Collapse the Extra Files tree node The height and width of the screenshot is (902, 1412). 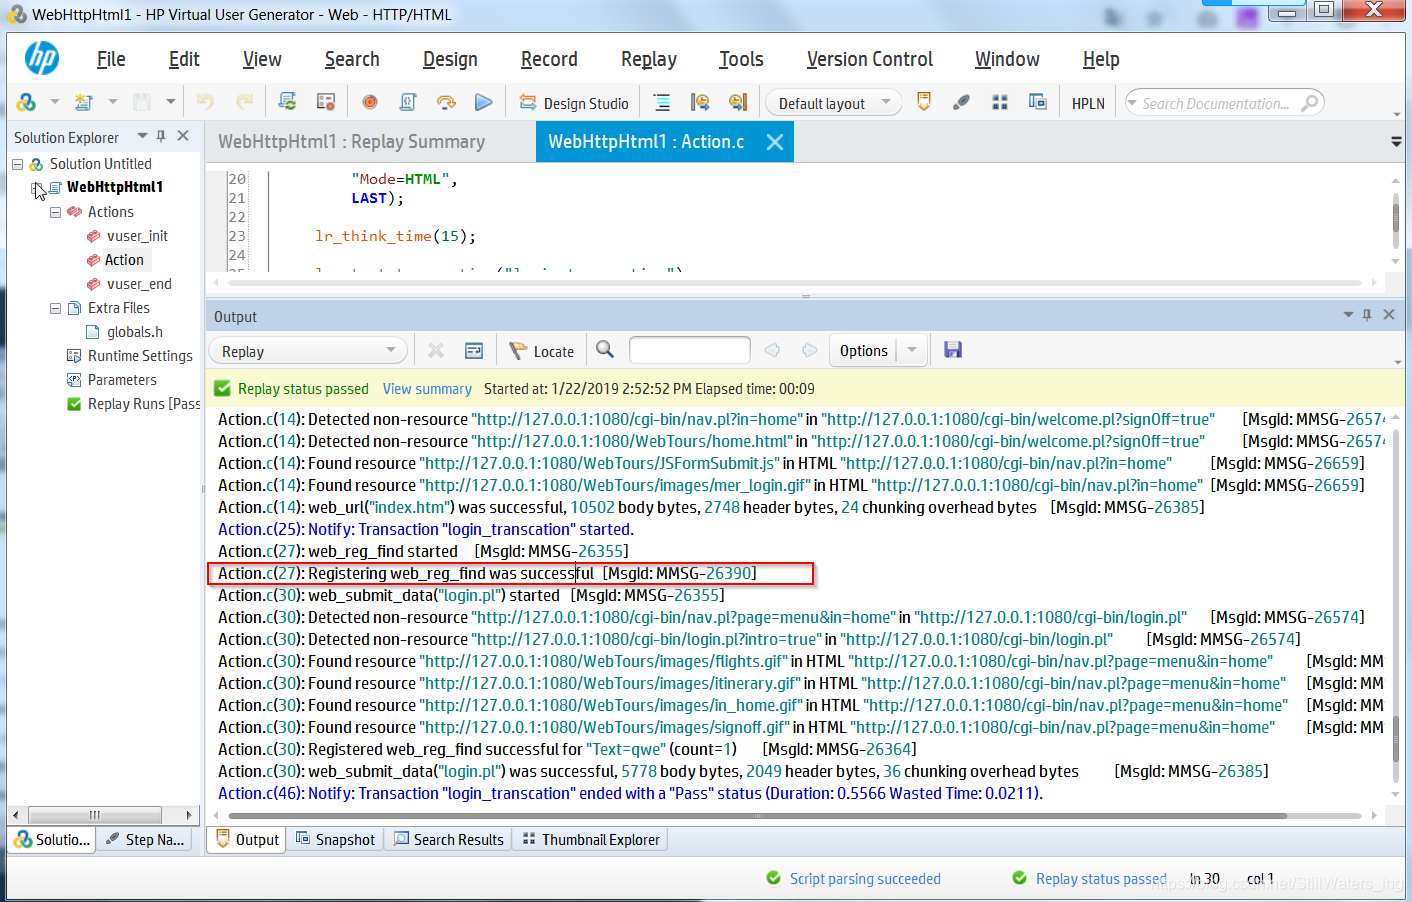click(55, 308)
